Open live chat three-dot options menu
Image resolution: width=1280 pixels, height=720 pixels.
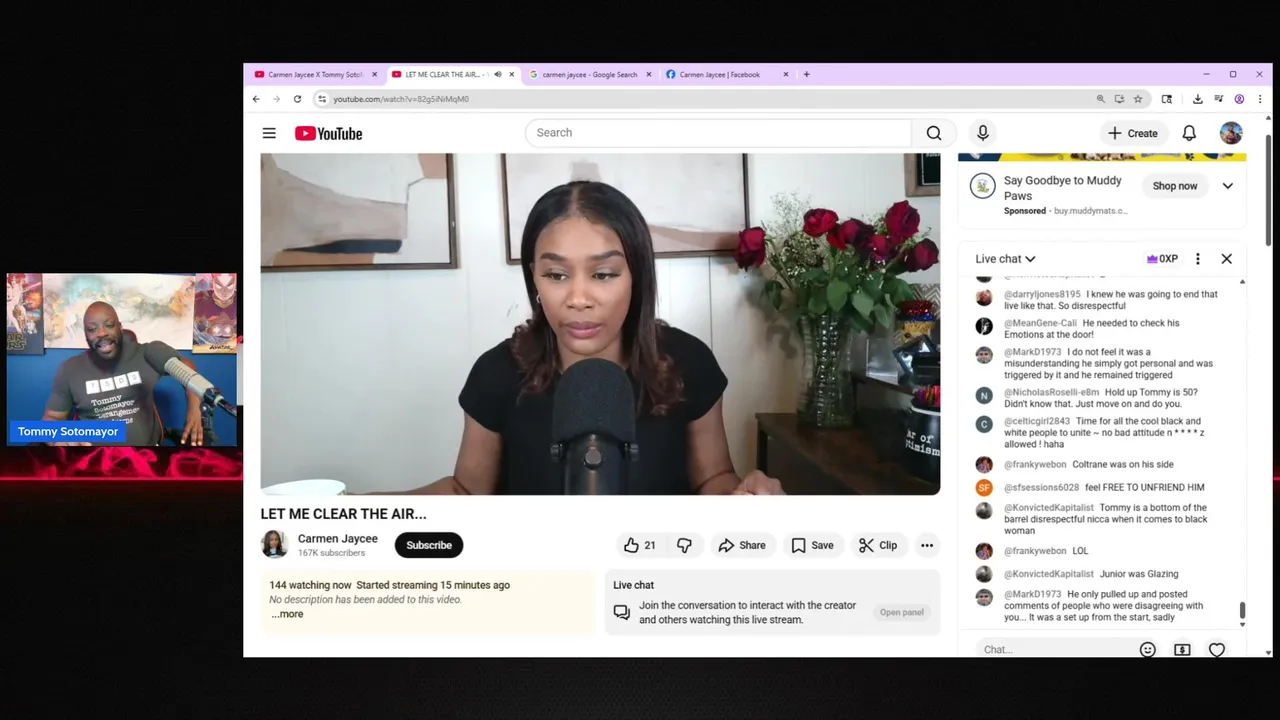point(1198,259)
